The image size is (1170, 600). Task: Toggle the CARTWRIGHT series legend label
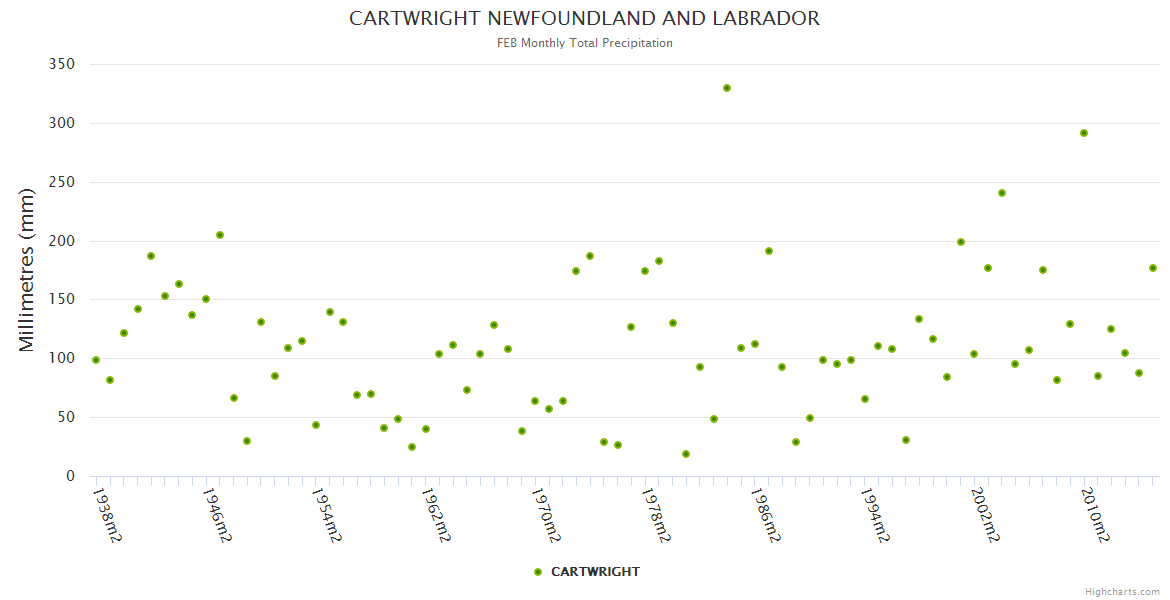[x=595, y=572]
